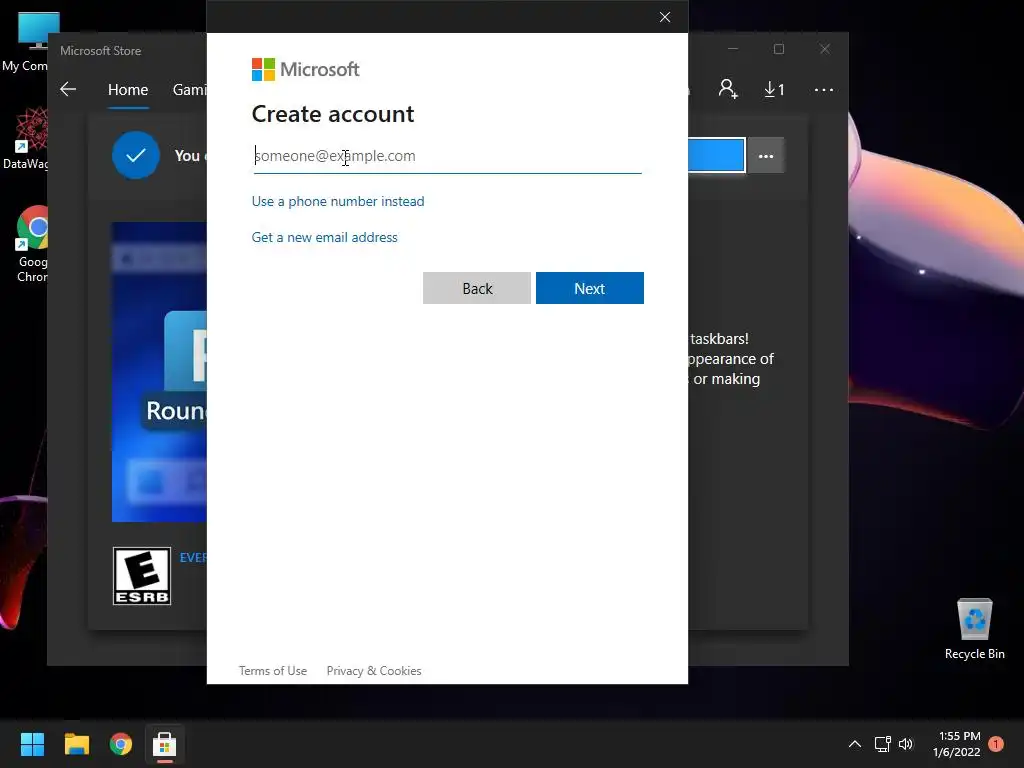This screenshot has height=768, width=1024.
Task: Click the ESRB Everyone rating badge
Action: (x=142, y=576)
